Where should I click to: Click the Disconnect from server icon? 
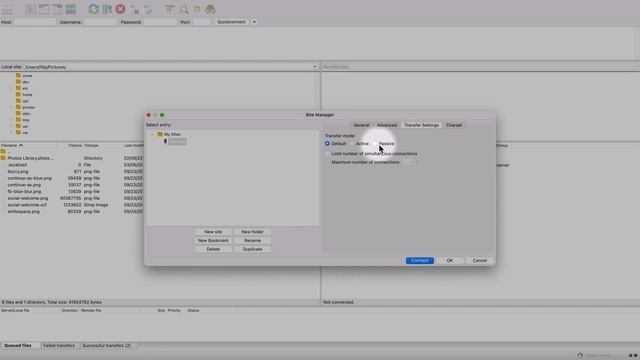[x=134, y=9]
